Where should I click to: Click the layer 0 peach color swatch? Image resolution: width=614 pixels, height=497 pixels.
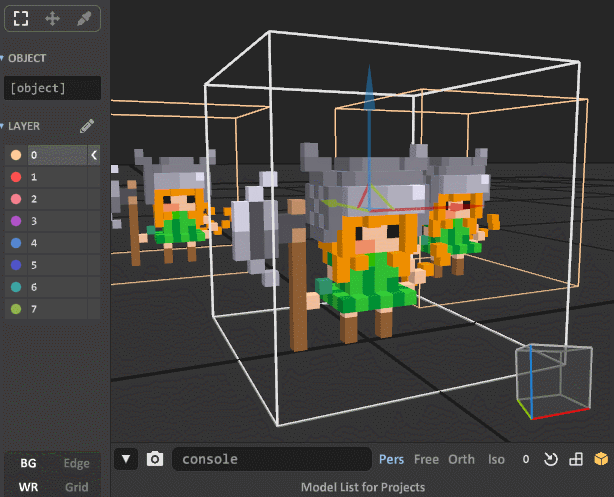coord(16,155)
